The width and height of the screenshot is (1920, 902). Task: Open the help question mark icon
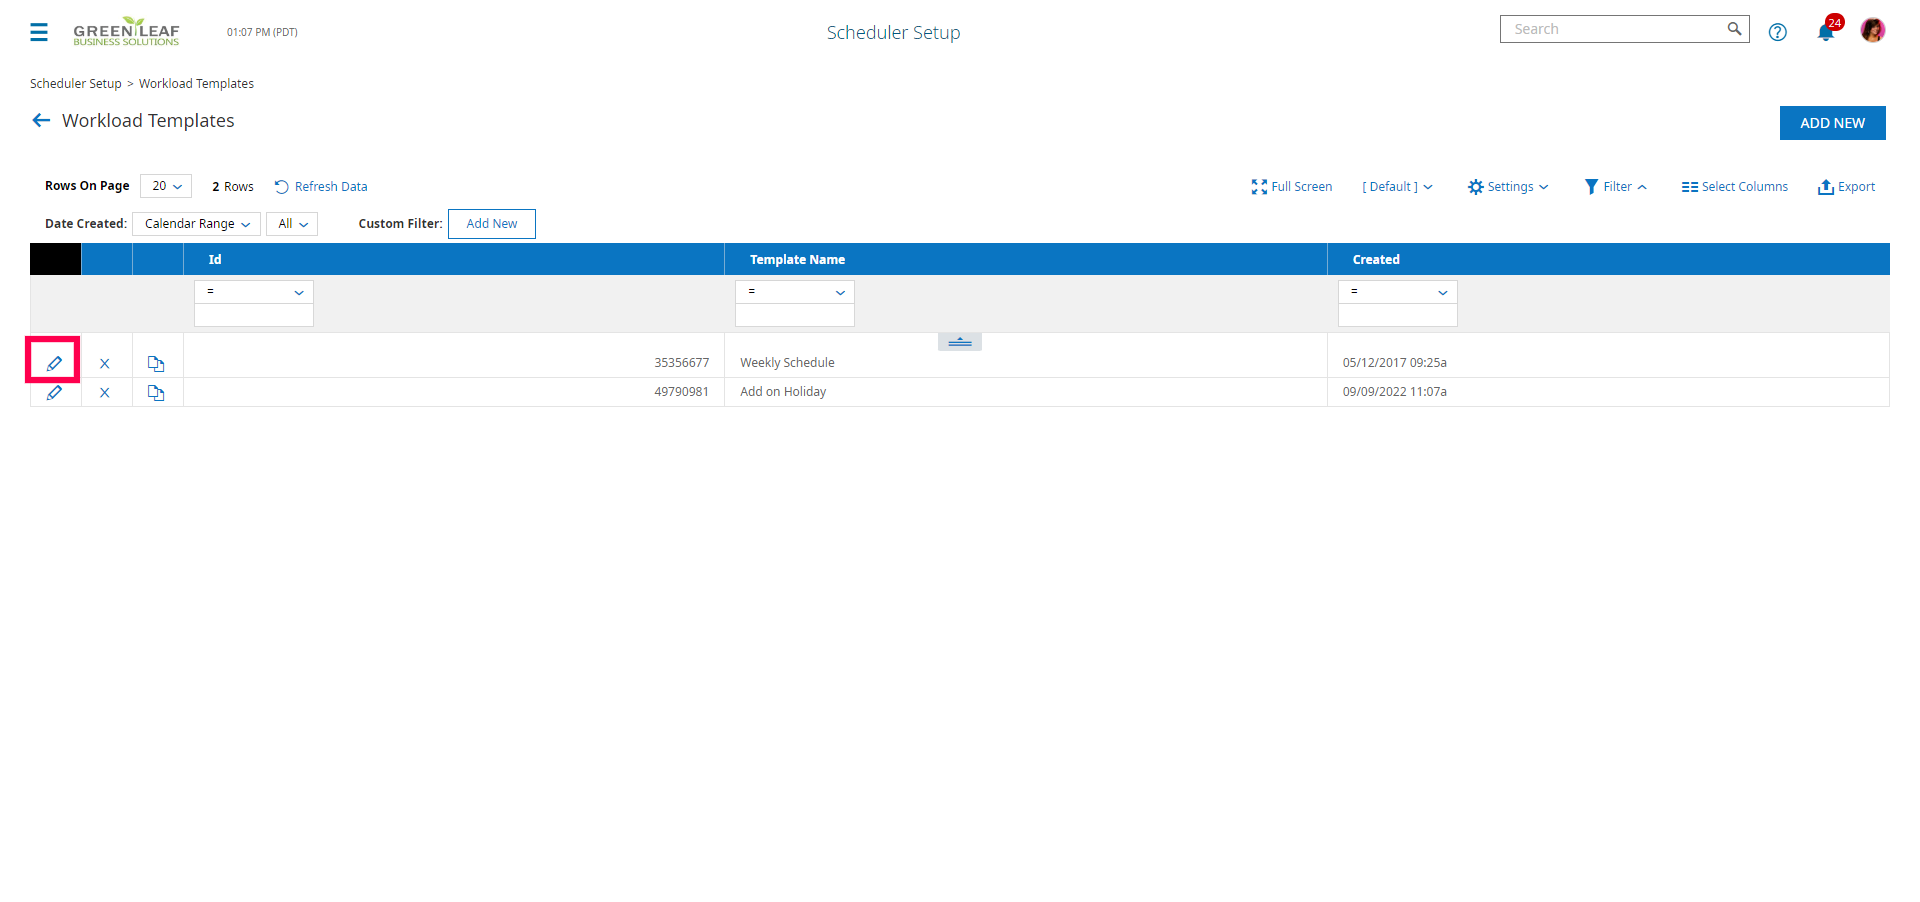coord(1777,32)
